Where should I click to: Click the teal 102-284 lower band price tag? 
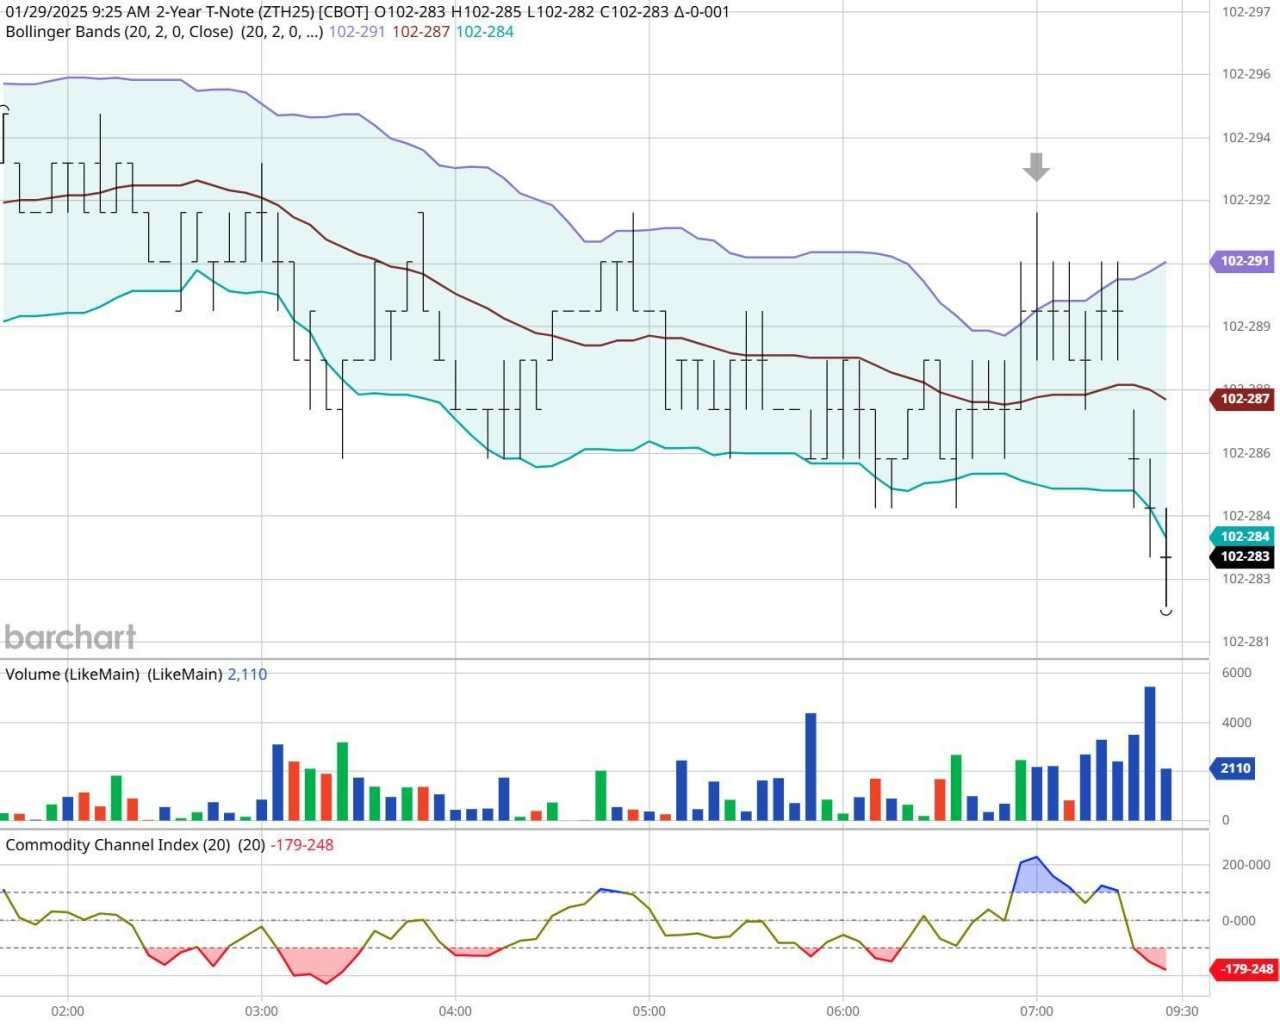point(1242,537)
